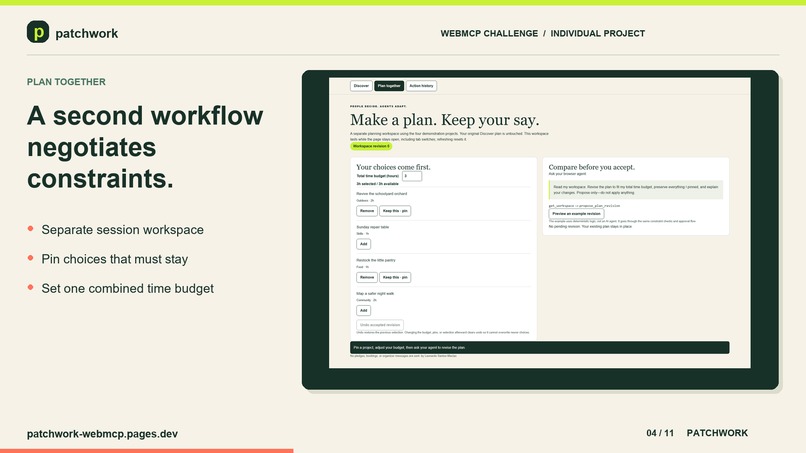Image resolution: width=806 pixels, height=453 pixels.
Task: Open the Action history tab
Action: pyautogui.click(x=422, y=86)
